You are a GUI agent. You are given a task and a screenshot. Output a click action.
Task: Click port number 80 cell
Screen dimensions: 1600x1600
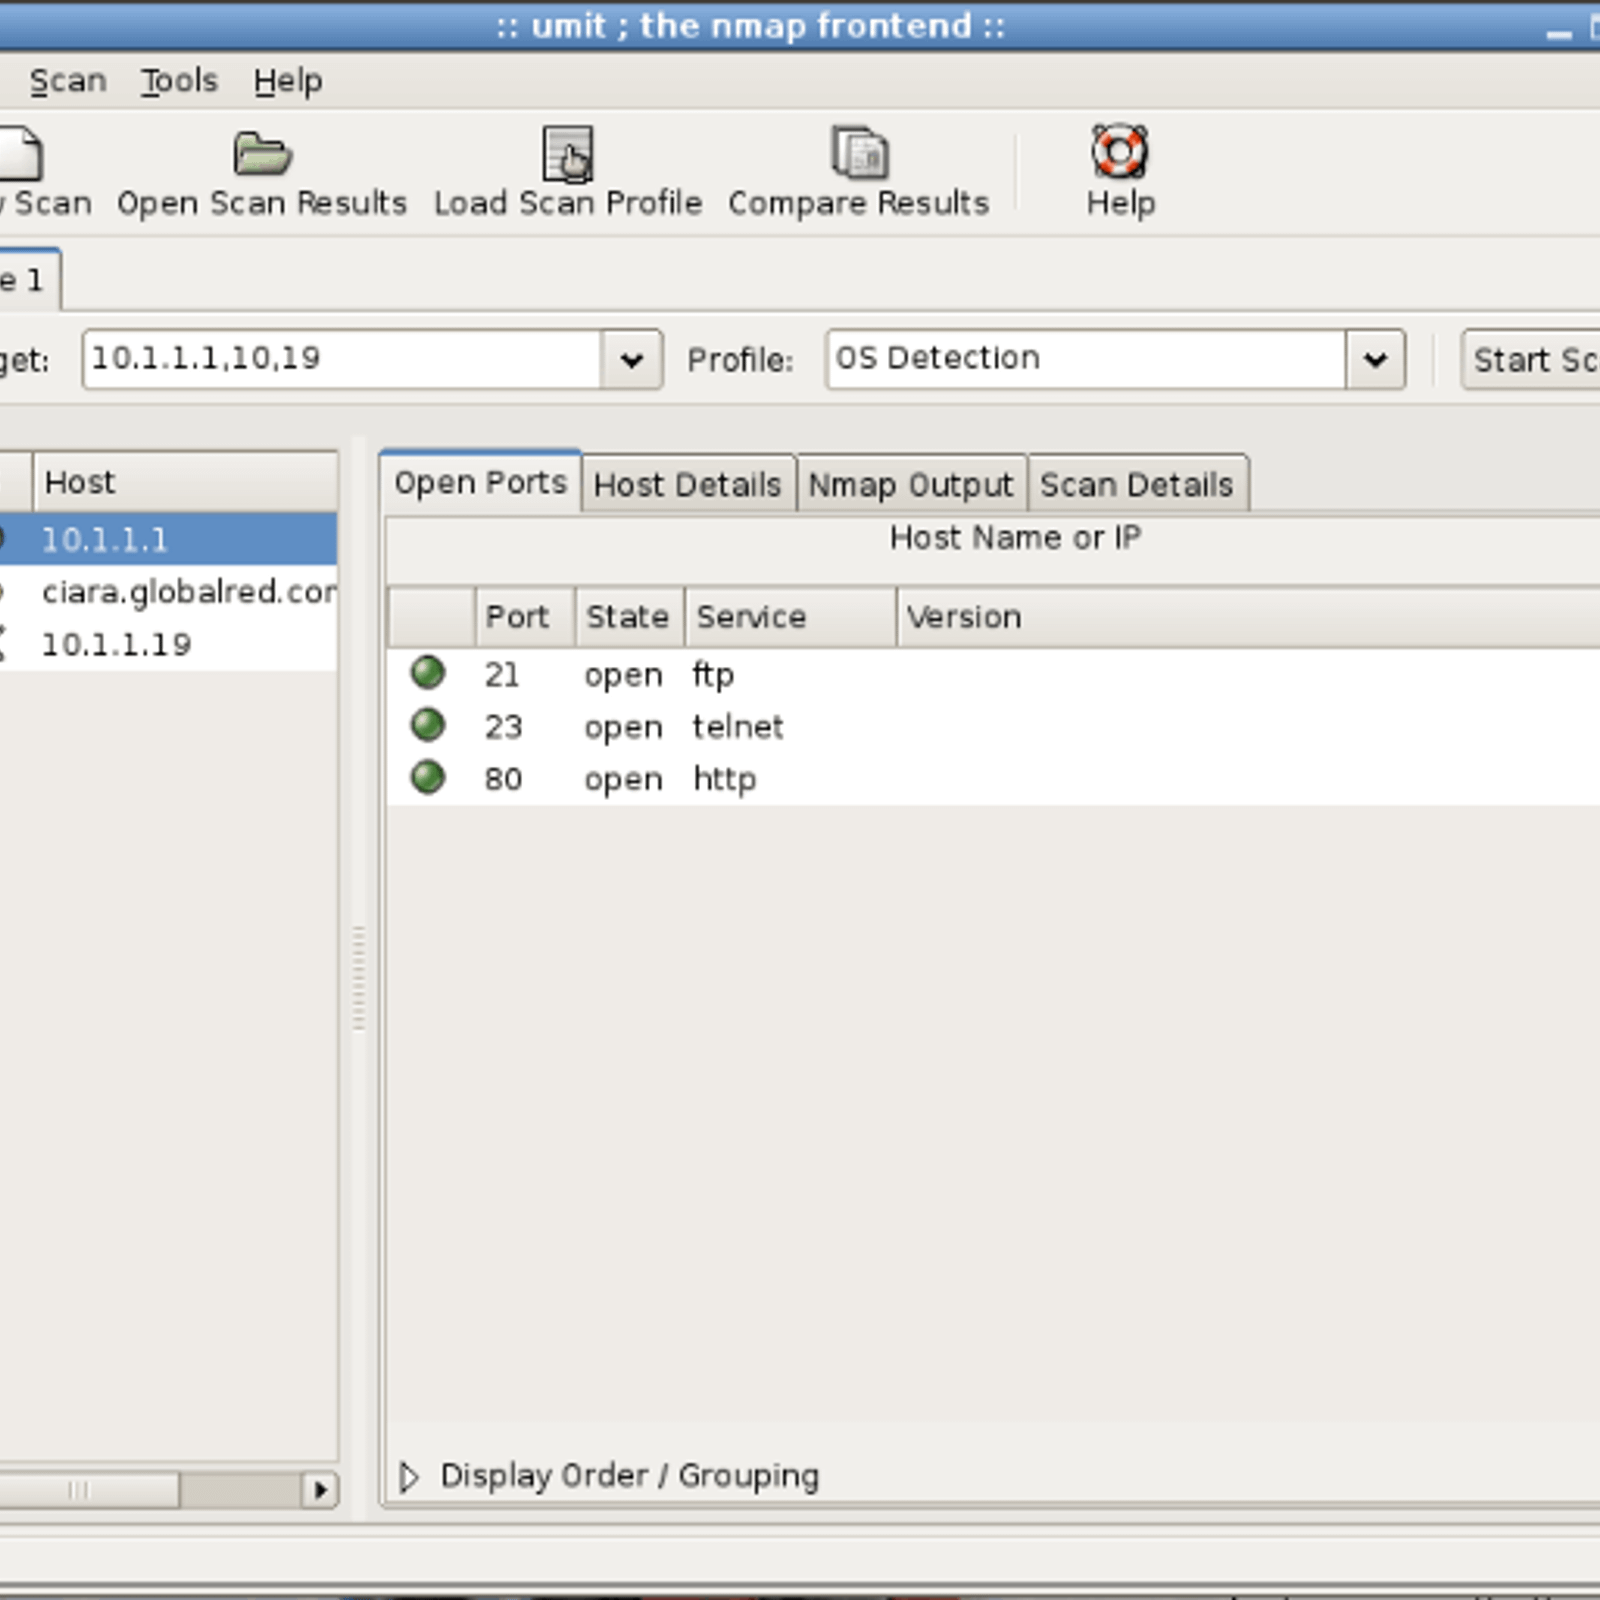point(503,779)
